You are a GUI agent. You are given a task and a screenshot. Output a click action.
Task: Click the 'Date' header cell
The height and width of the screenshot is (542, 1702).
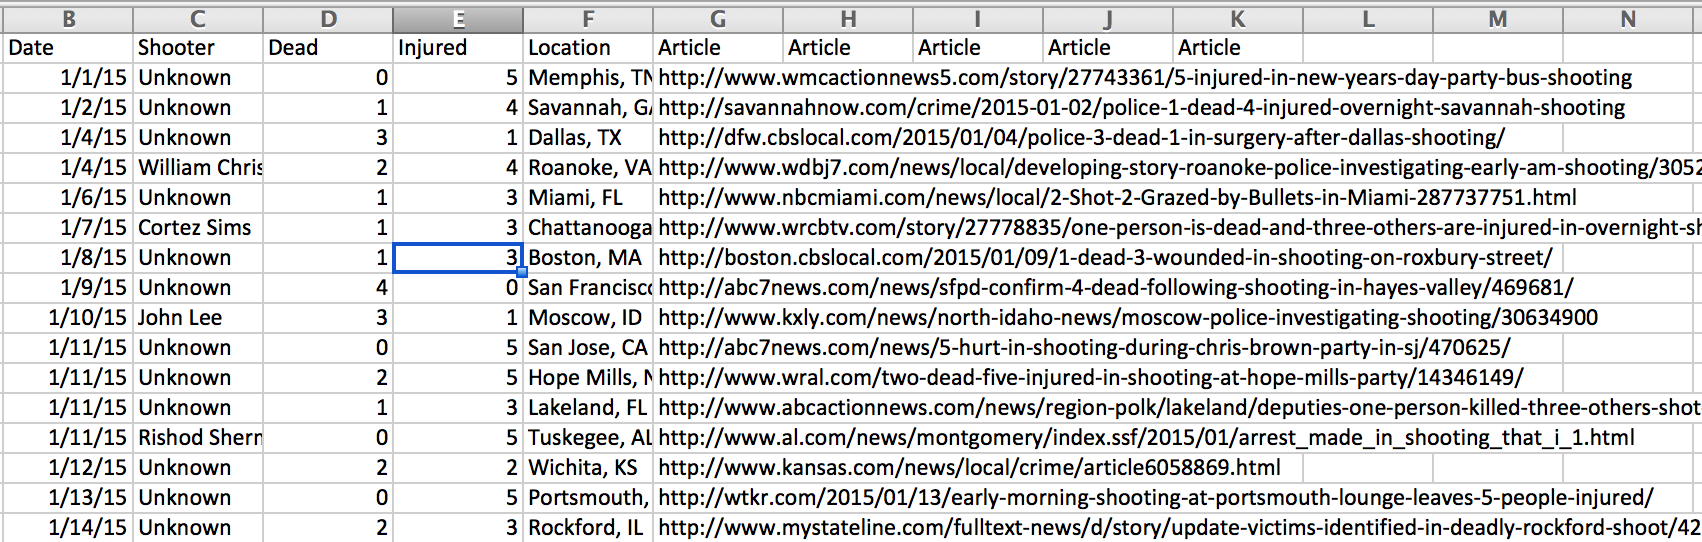coord(68,48)
